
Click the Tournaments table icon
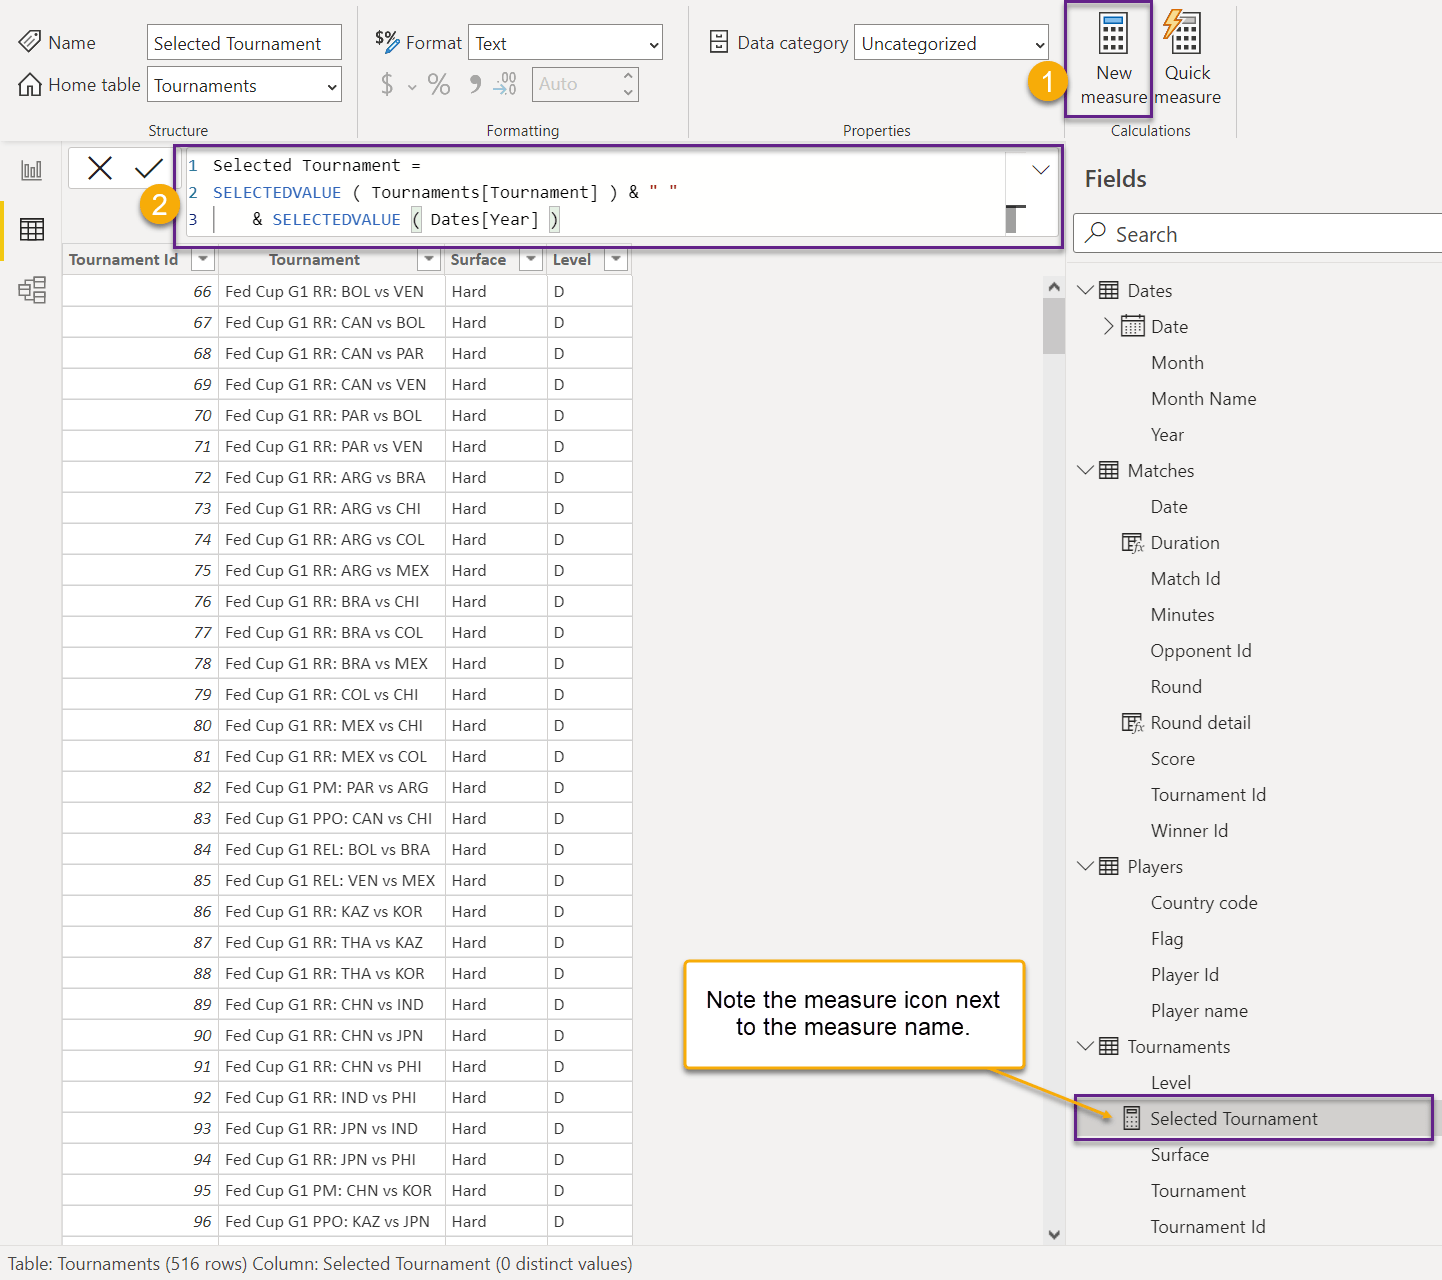tap(1109, 1046)
